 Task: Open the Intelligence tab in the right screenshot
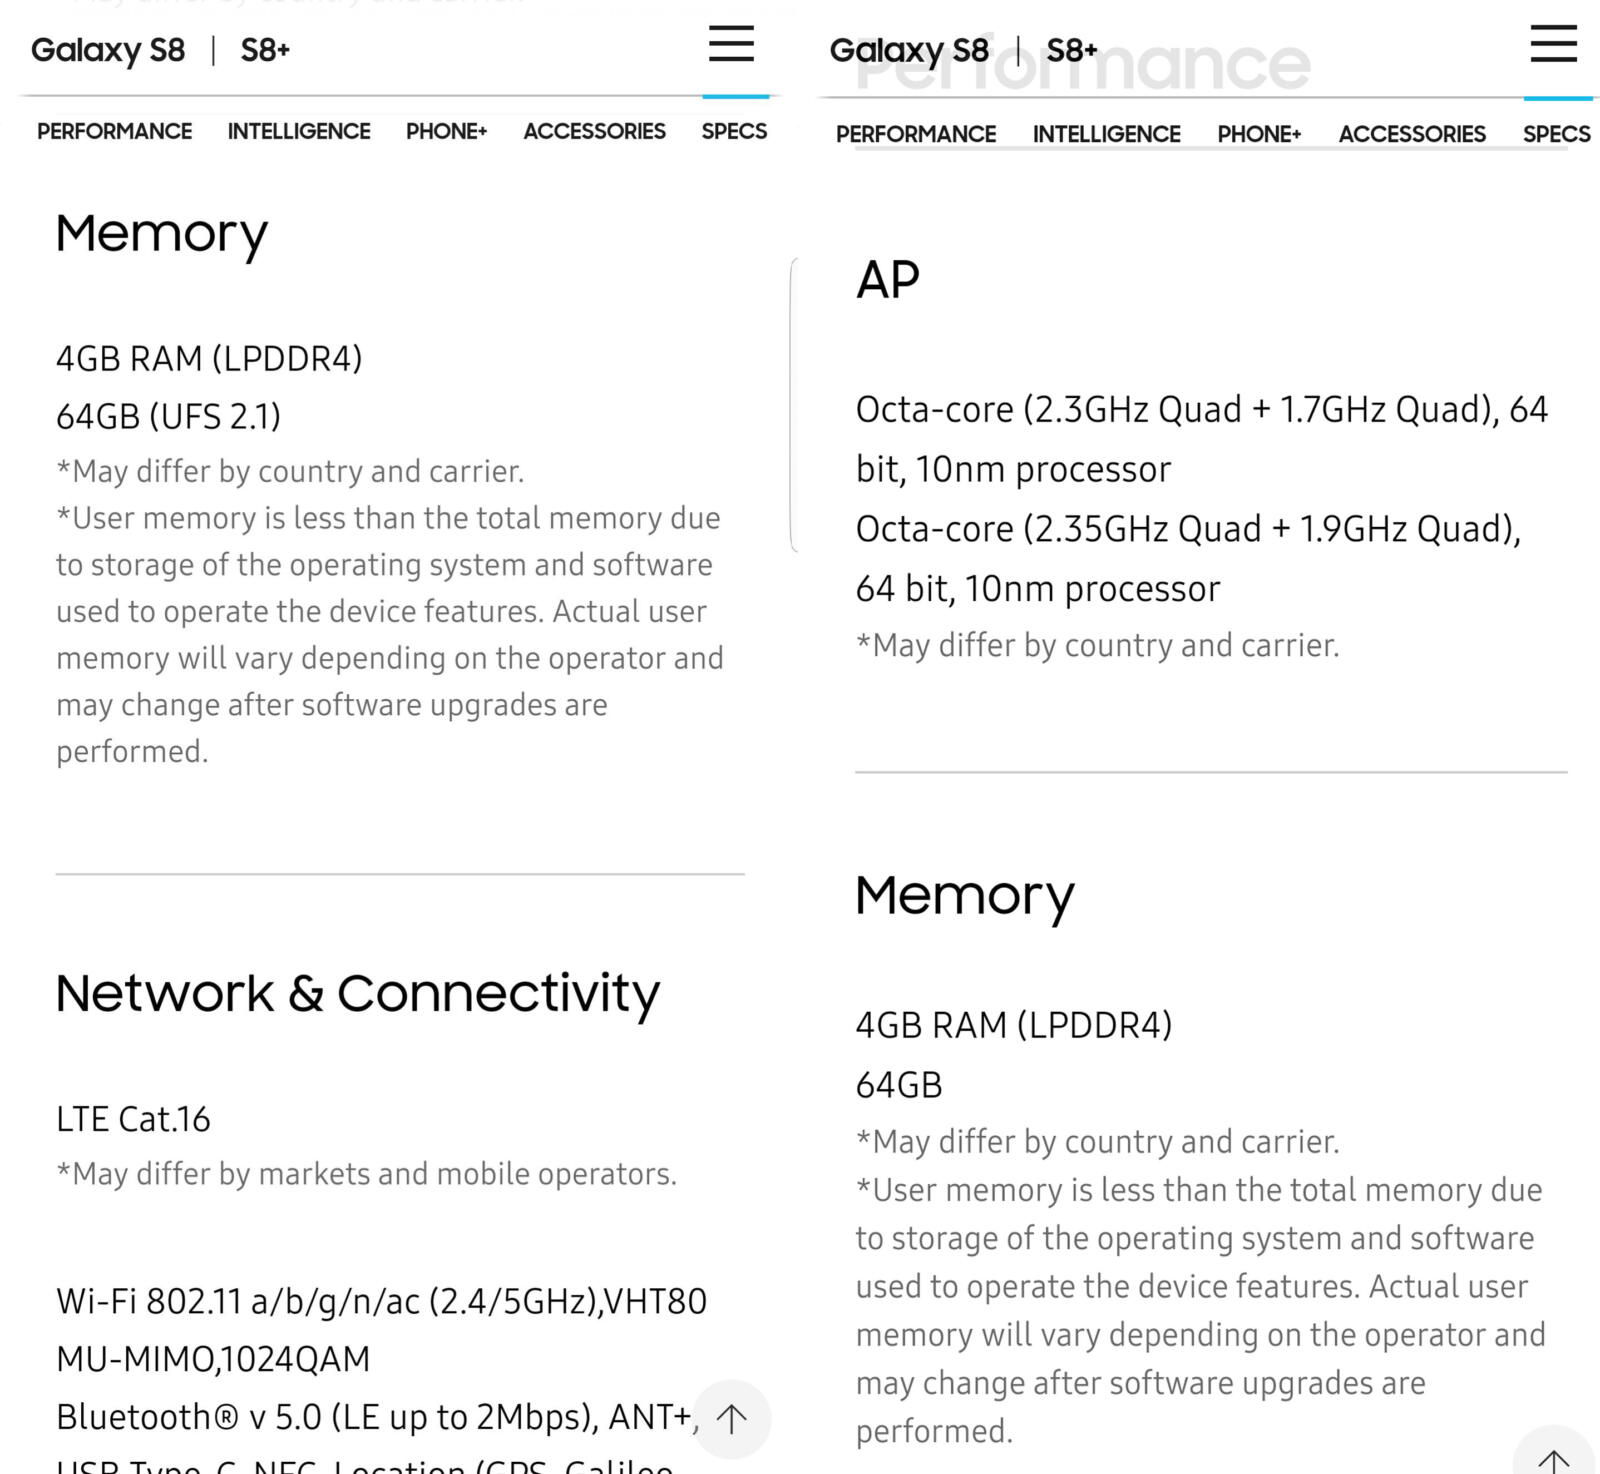coord(1106,134)
